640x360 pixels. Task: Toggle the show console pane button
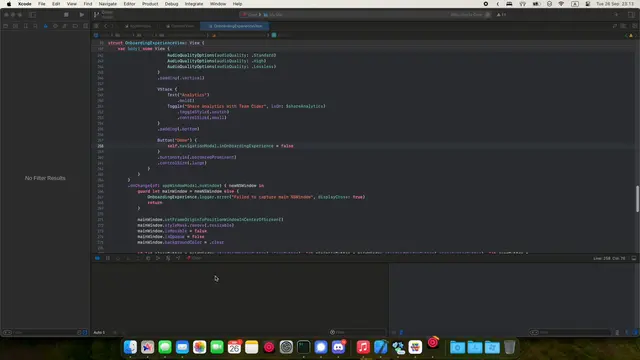pyautogui.click(x=635, y=333)
